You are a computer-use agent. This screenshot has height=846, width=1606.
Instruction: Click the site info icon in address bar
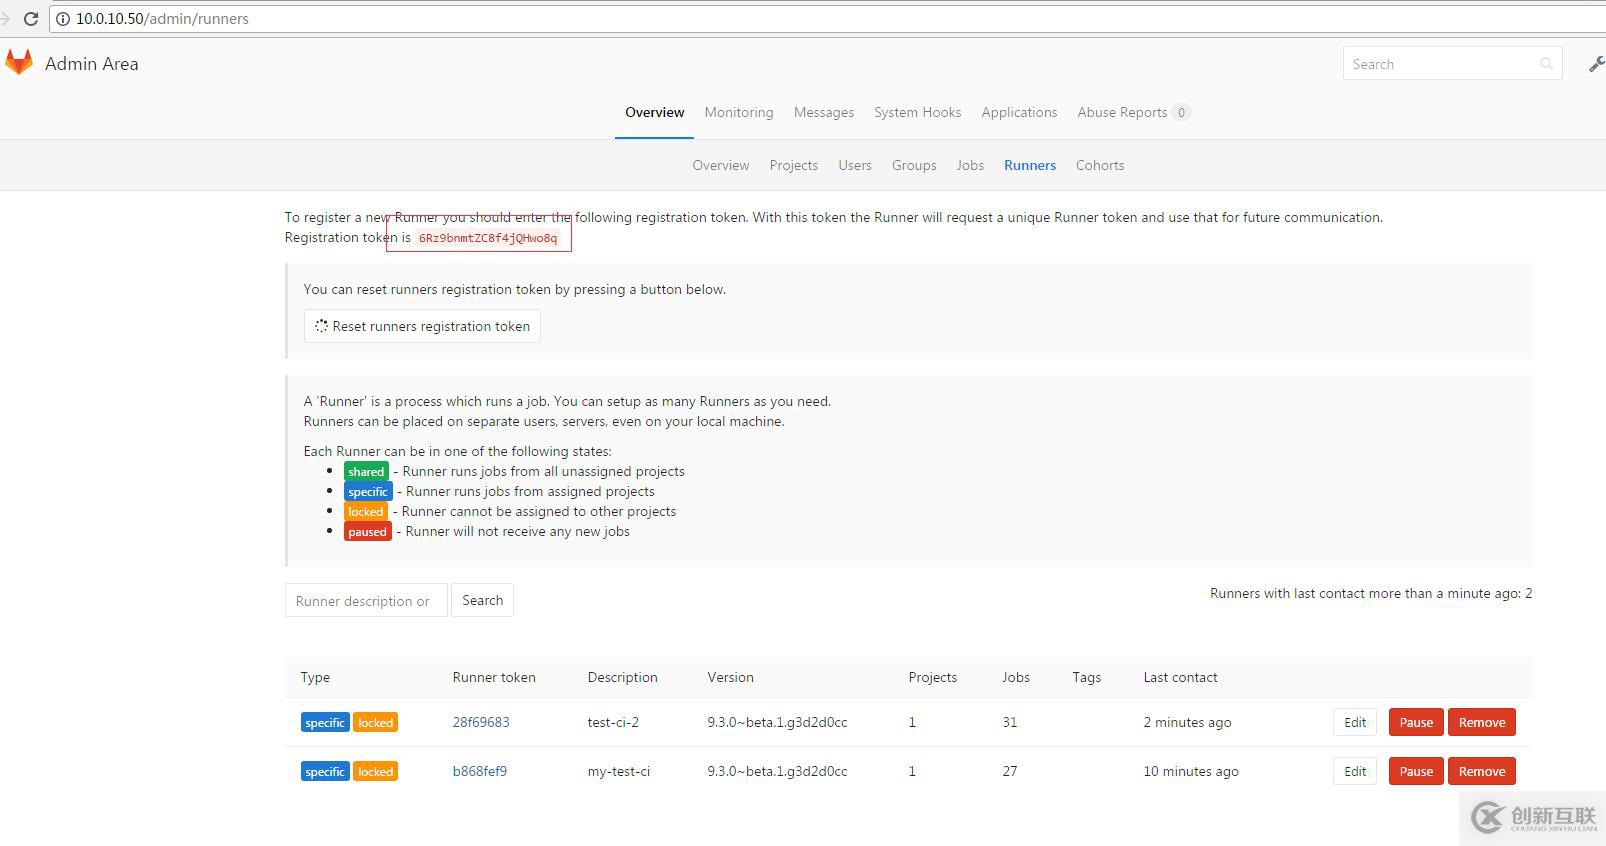tap(62, 18)
